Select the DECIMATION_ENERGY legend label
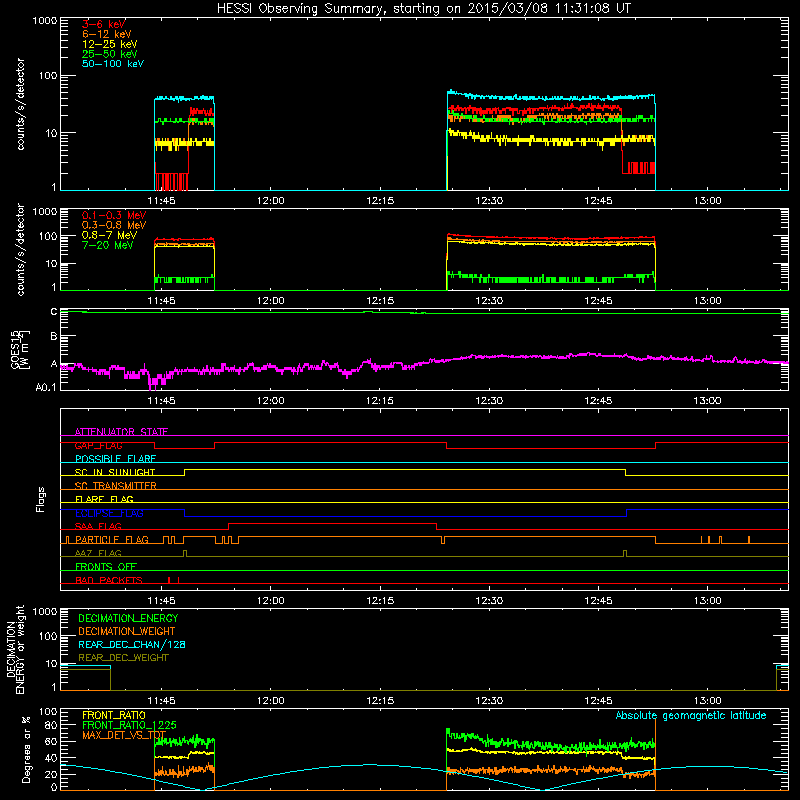 click(128, 618)
